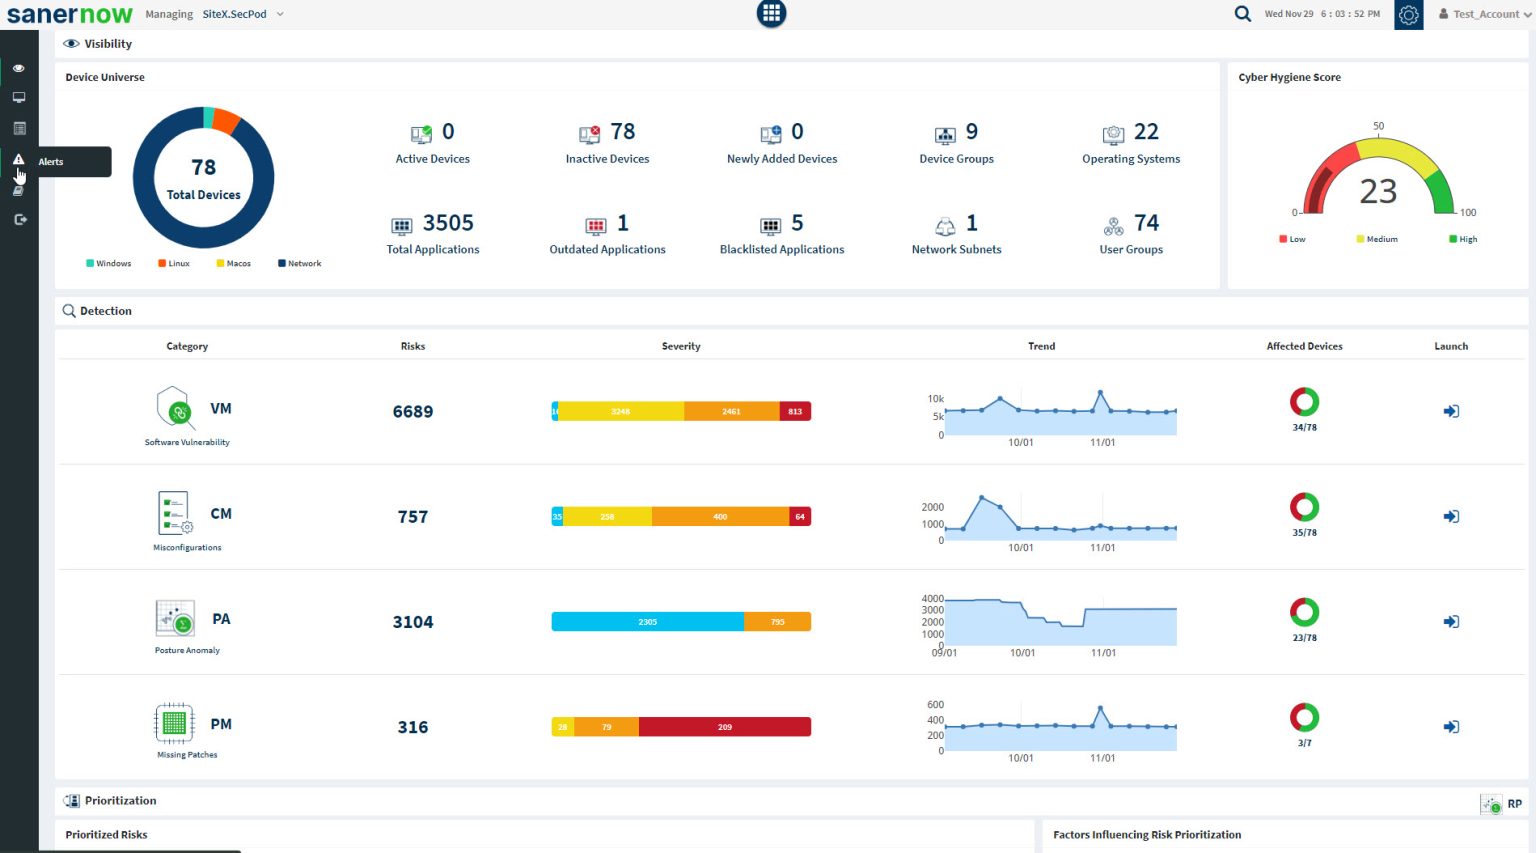1536x853 pixels.
Task: Click the PA risks count 3104
Action: coord(413,622)
